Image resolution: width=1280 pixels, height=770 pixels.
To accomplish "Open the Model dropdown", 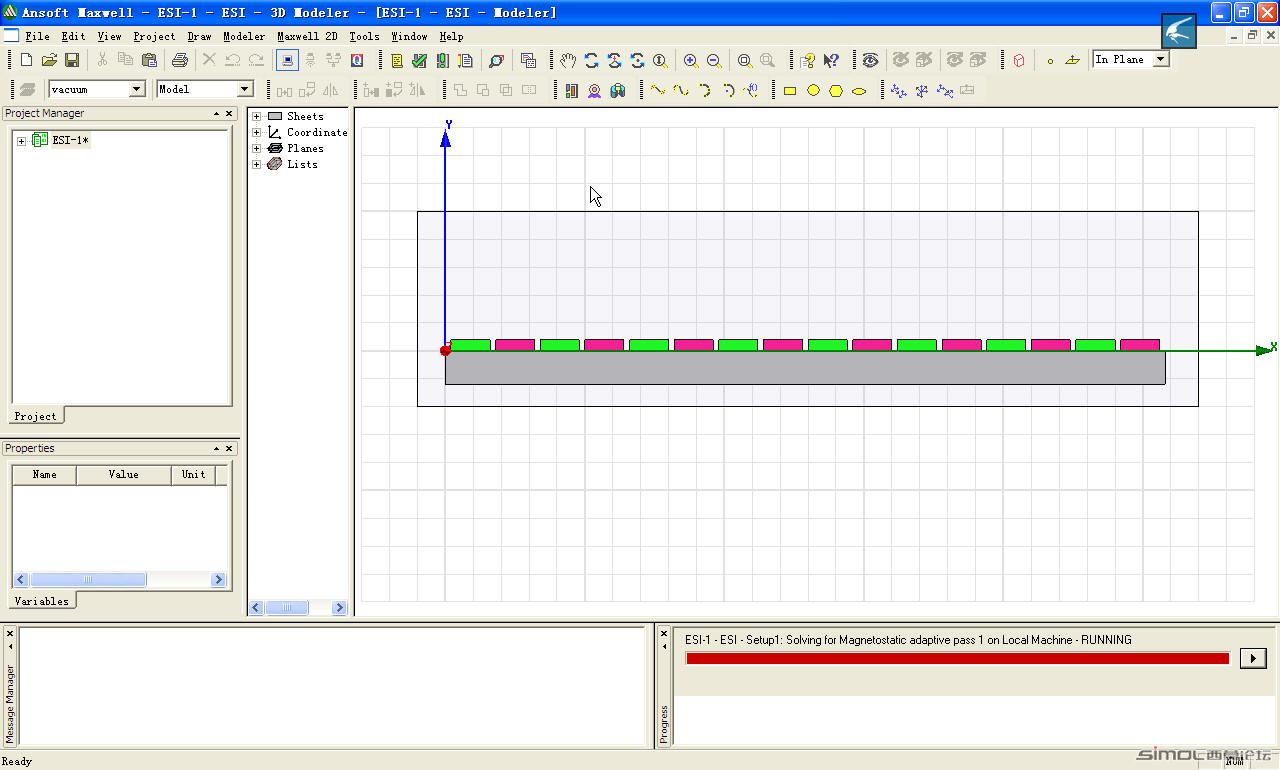I will 244,89.
